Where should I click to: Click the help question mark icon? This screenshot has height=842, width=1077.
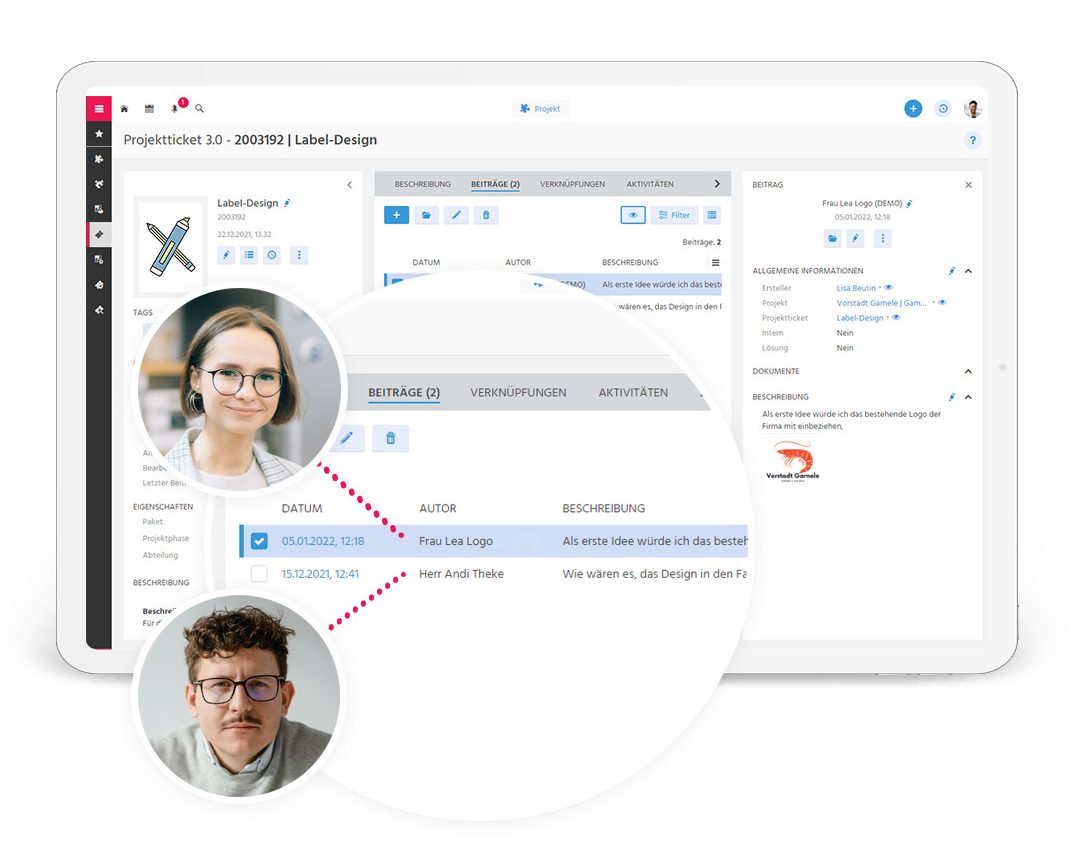(x=972, y=141)
